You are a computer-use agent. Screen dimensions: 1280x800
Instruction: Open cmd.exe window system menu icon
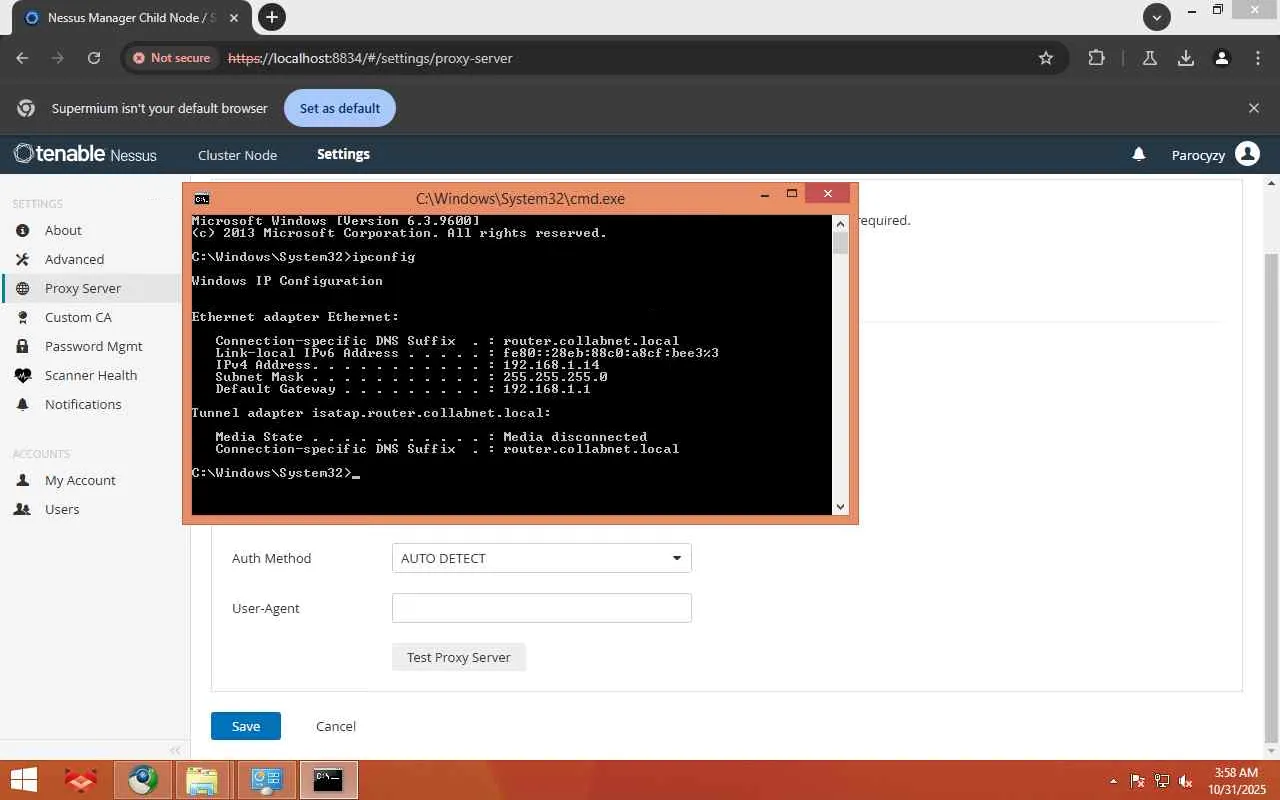click(x=202, y=198)
